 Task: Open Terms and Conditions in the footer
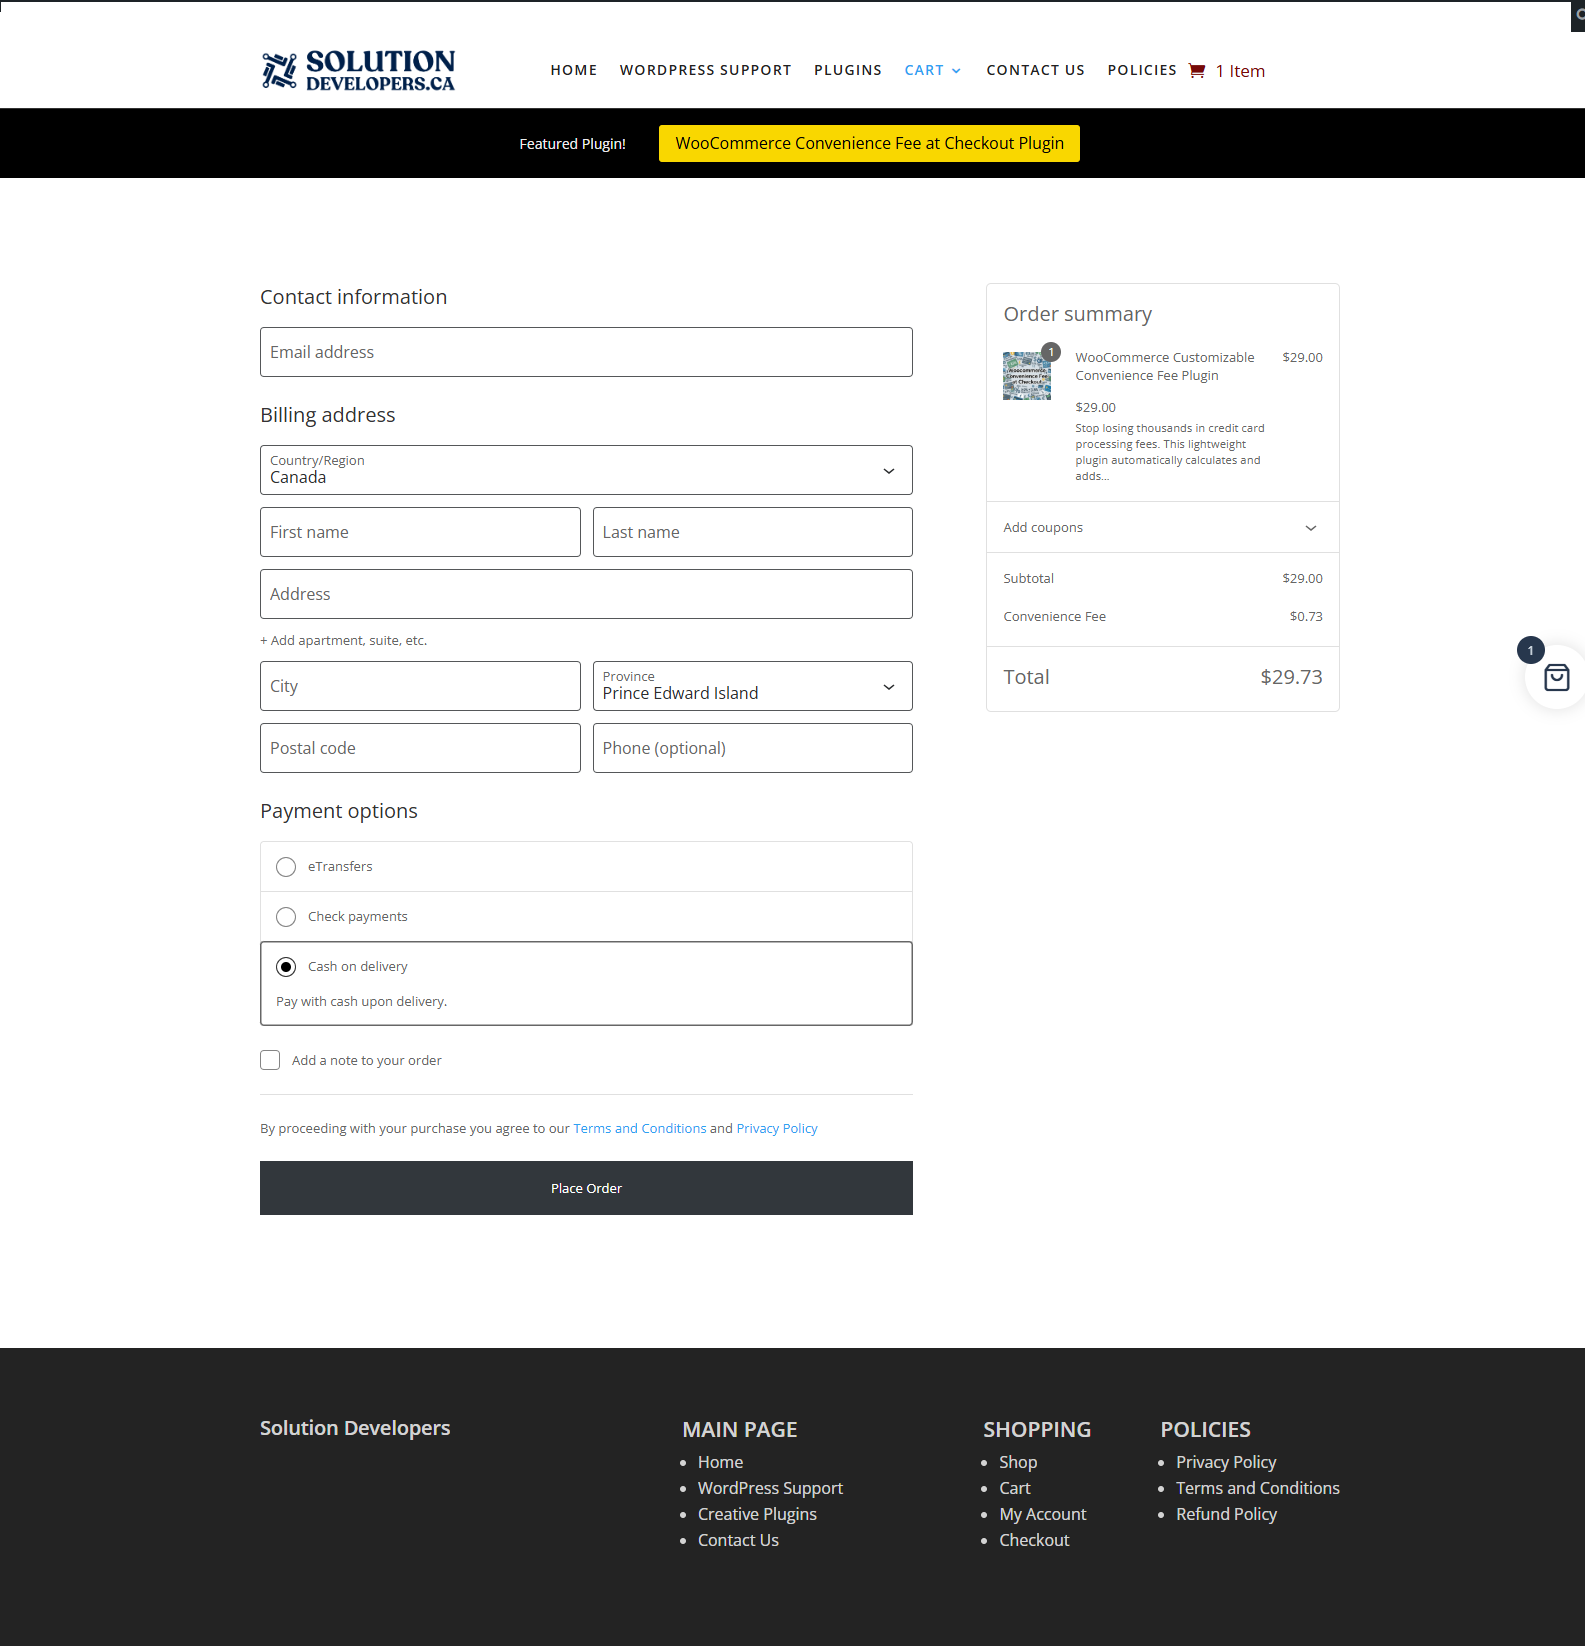(x=1258, y=1488)
